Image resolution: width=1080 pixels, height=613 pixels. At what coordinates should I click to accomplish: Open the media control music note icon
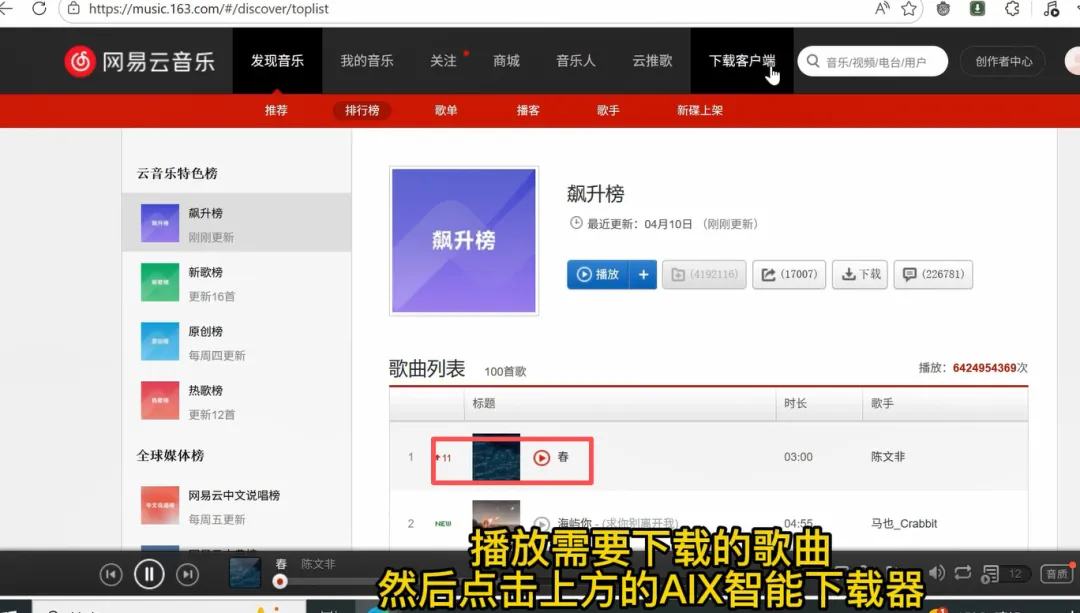[1050, 8]
